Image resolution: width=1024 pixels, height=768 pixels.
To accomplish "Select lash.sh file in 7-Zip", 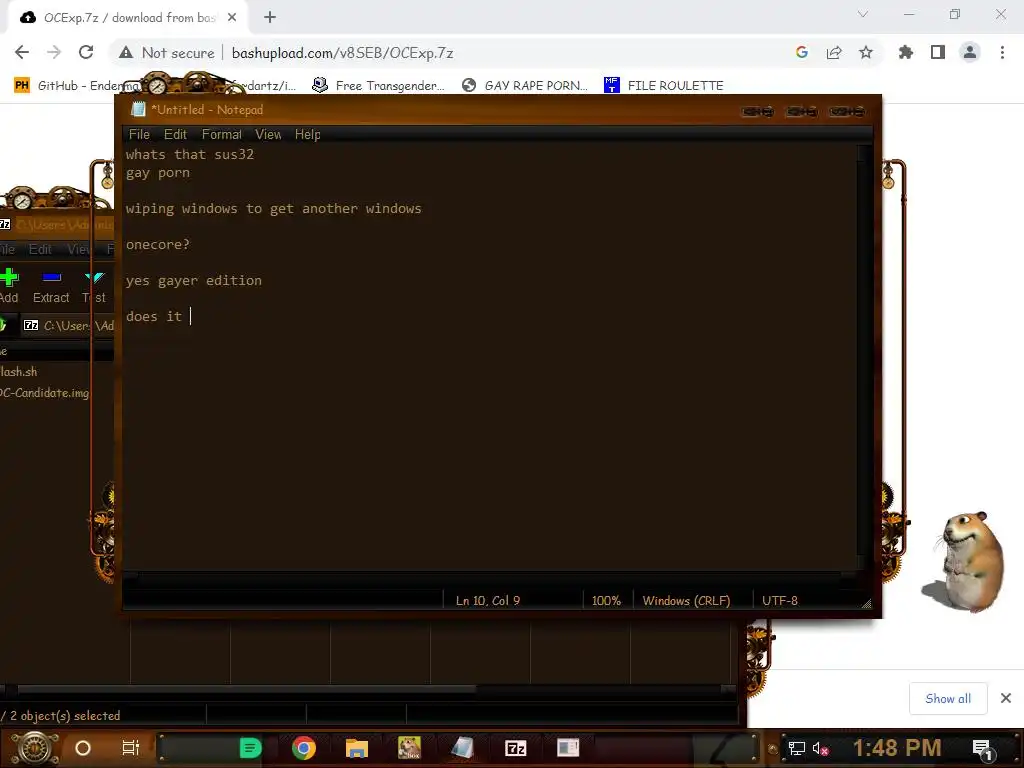I will tap(19, 372).
